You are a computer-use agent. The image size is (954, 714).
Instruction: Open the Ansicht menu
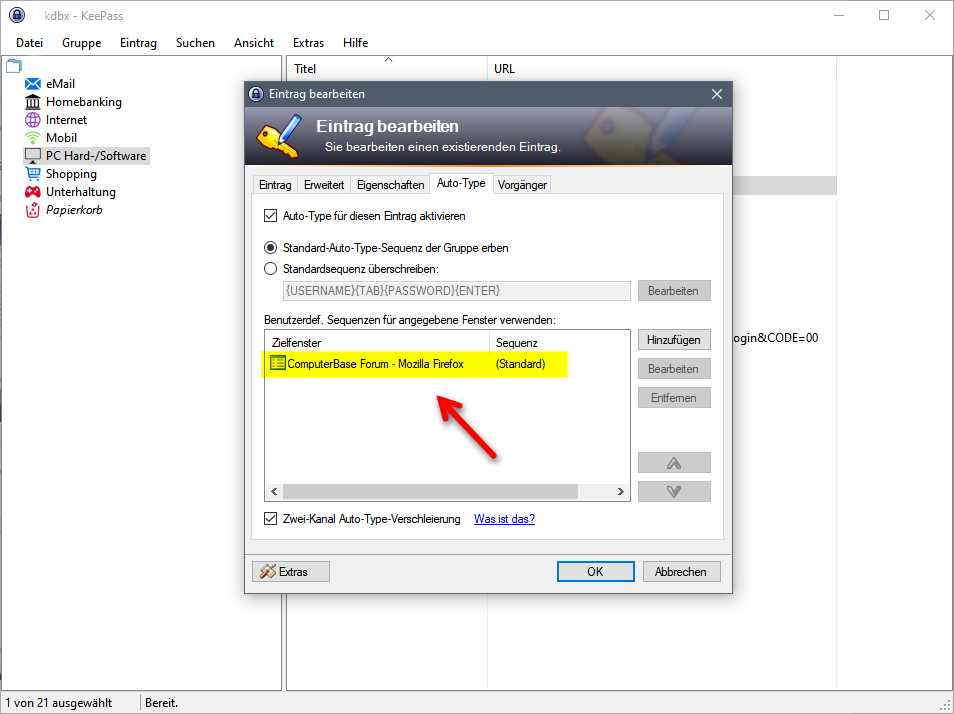(x=254, y=43)
